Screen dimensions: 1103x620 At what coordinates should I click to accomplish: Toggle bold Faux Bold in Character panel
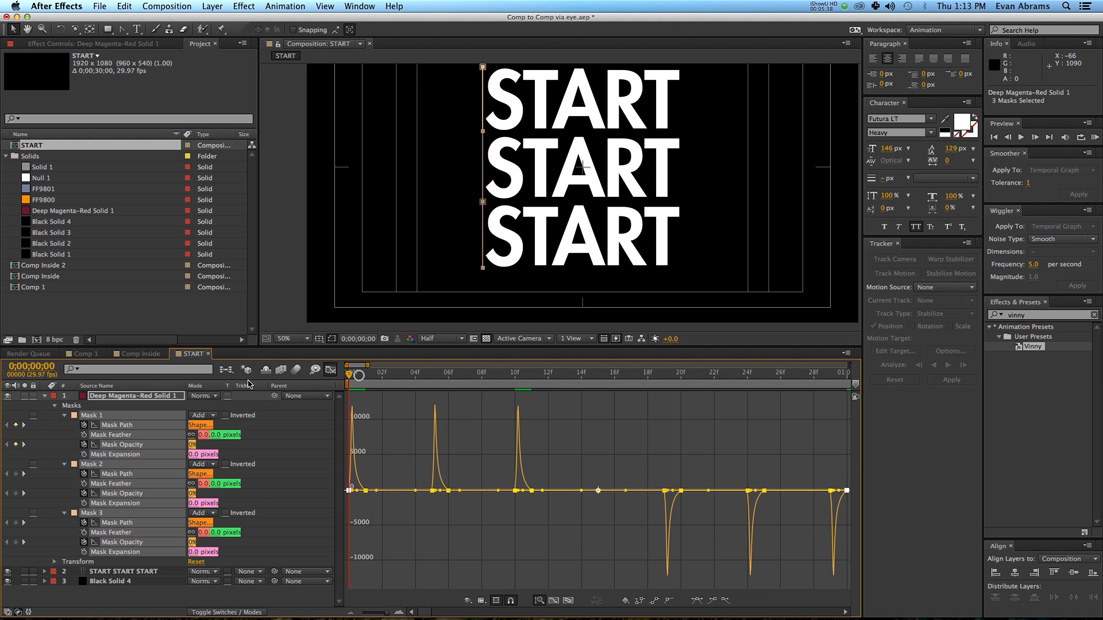click(x=884, y=227)
